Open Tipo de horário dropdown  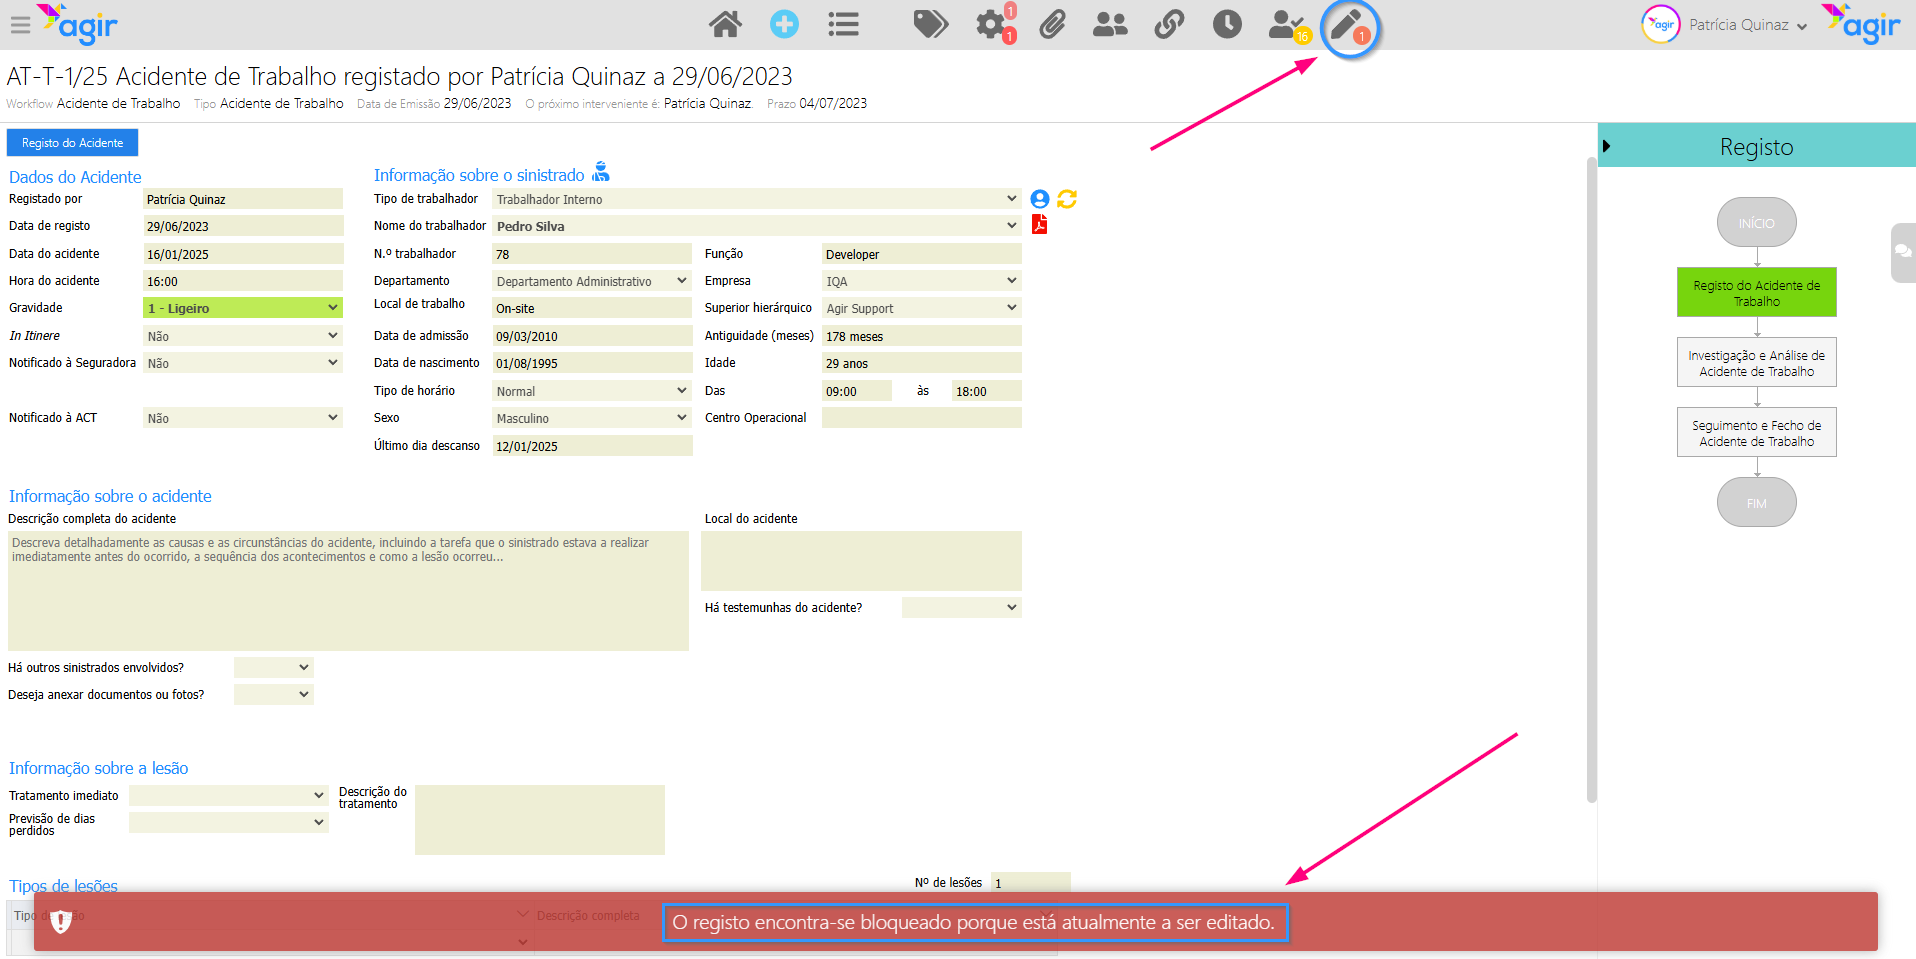pyautogui.click(x=592, y=391)
